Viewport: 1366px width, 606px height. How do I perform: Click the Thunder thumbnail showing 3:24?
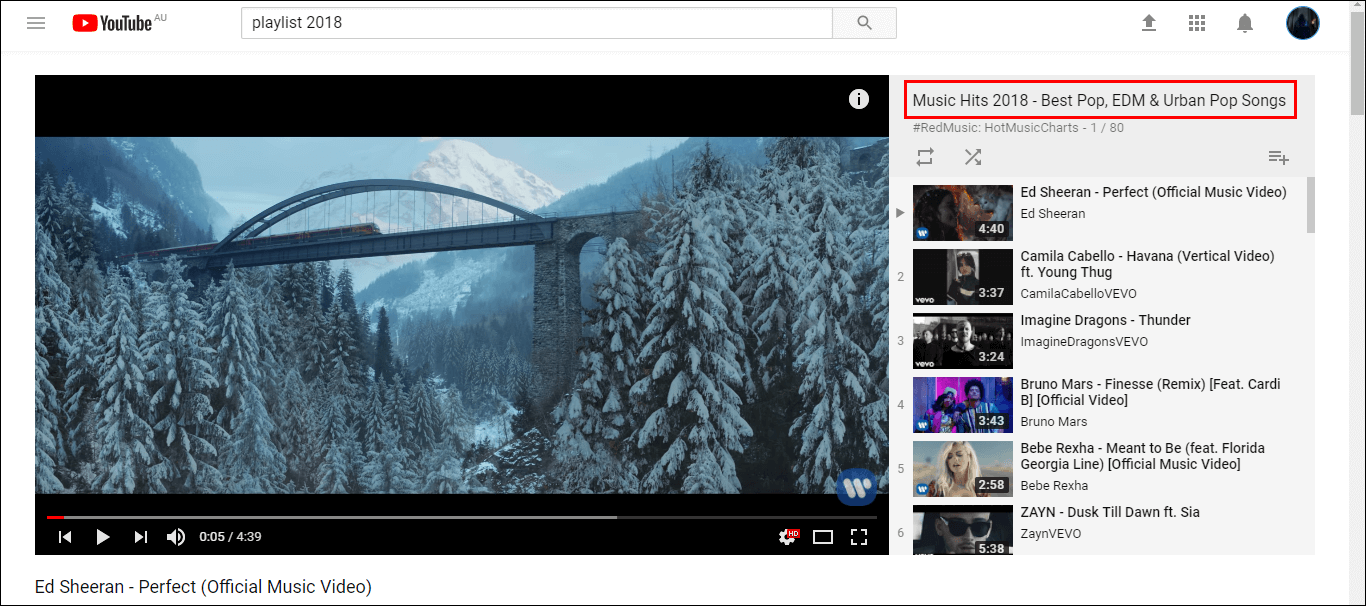(962, 341)
